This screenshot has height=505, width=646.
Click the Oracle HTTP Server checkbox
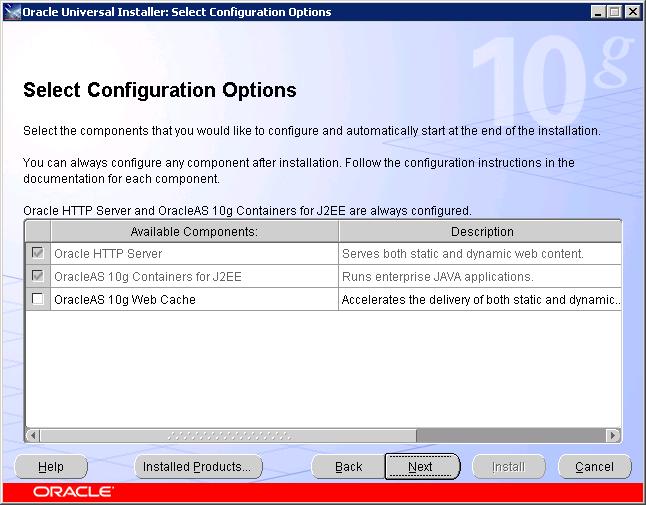(x=37, y=252)
